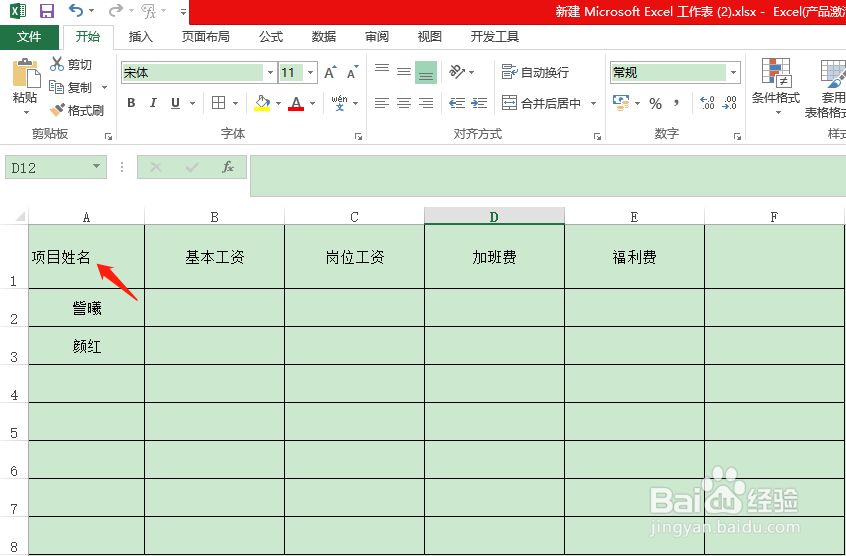This screenshot has height=556, width=846.
Task: Click the accounting number format icon
Action: 621,102
